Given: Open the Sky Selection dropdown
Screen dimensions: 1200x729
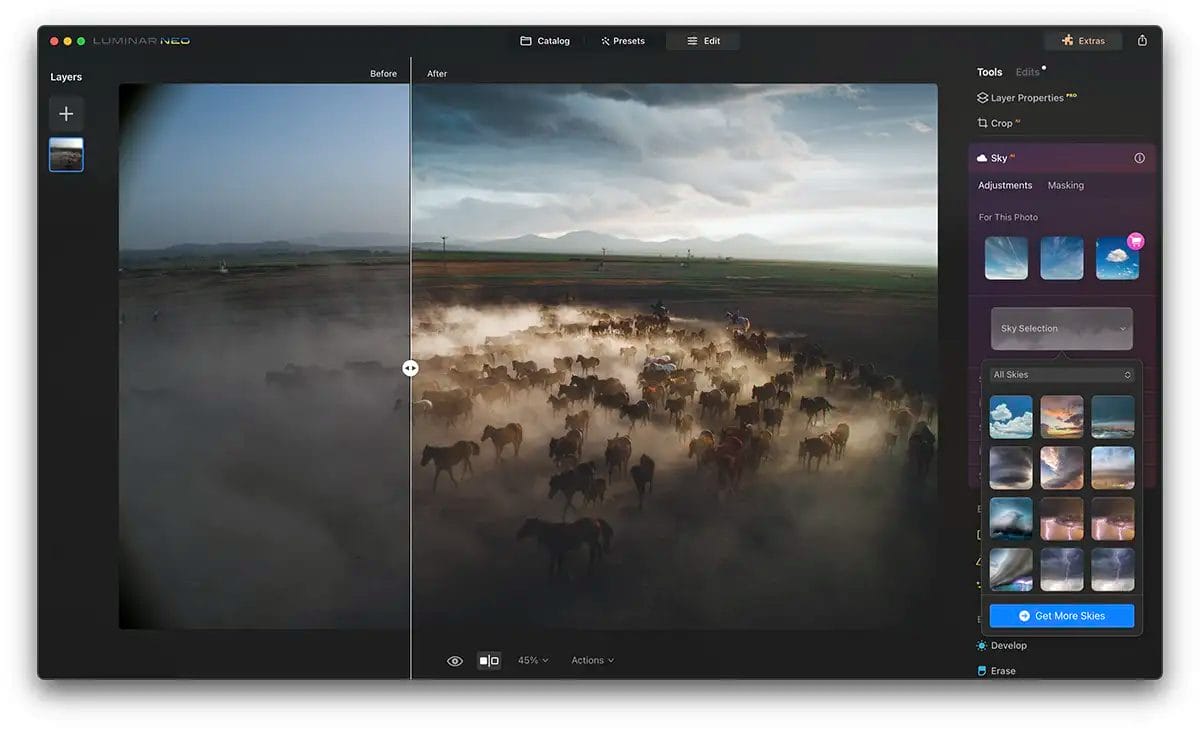Looking at the screenshot, I should 1061,328.
